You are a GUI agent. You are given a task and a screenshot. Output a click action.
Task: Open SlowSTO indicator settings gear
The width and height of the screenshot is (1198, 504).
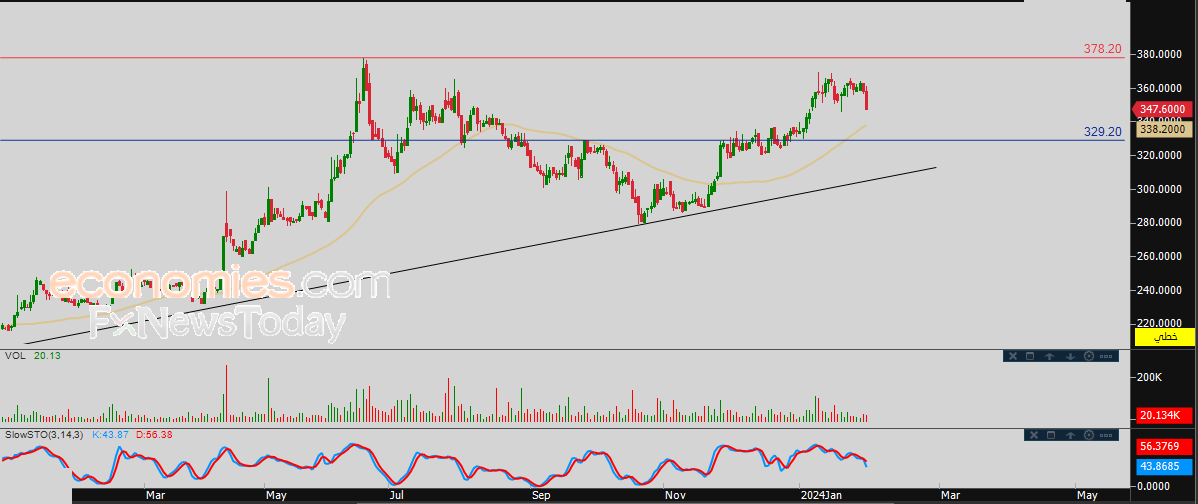click(1089, 435)
